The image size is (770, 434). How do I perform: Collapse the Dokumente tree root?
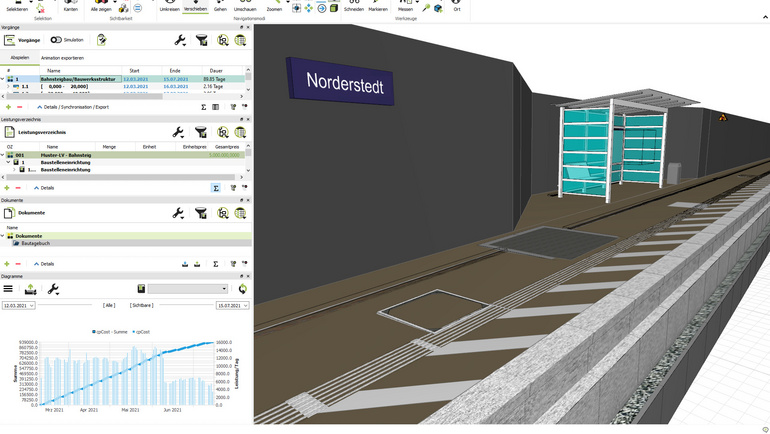click(x=3, y=236)
